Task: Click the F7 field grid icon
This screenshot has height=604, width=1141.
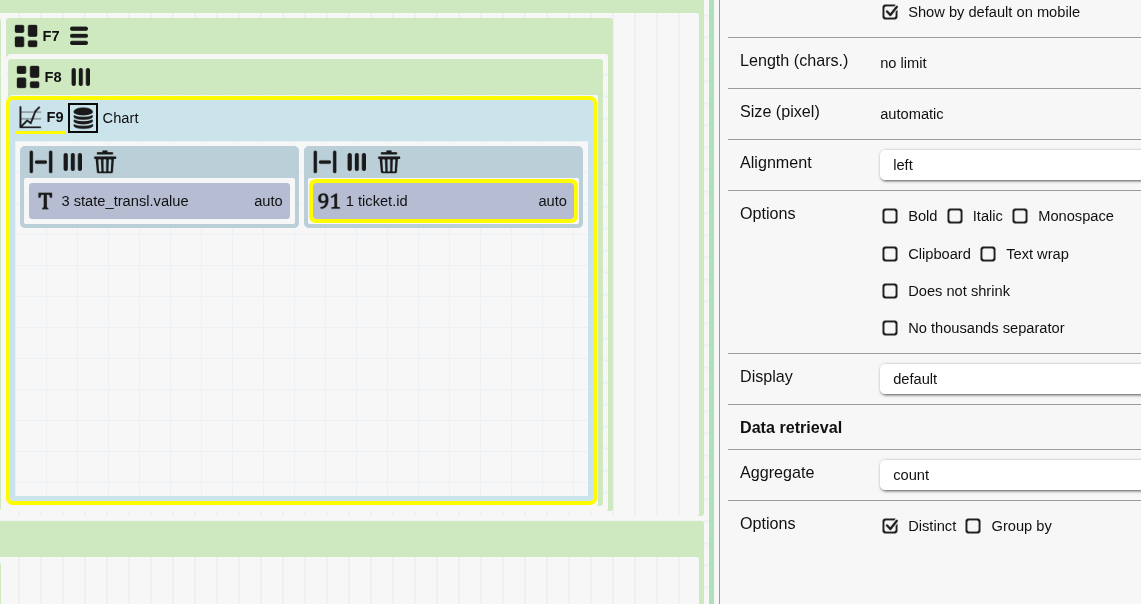Action: click(26, 36)
